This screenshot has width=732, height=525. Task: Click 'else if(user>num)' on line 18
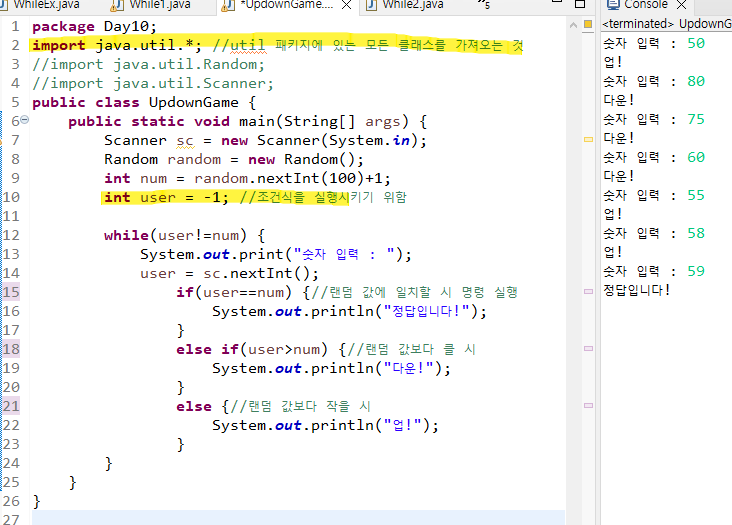[x=252, y=349]
